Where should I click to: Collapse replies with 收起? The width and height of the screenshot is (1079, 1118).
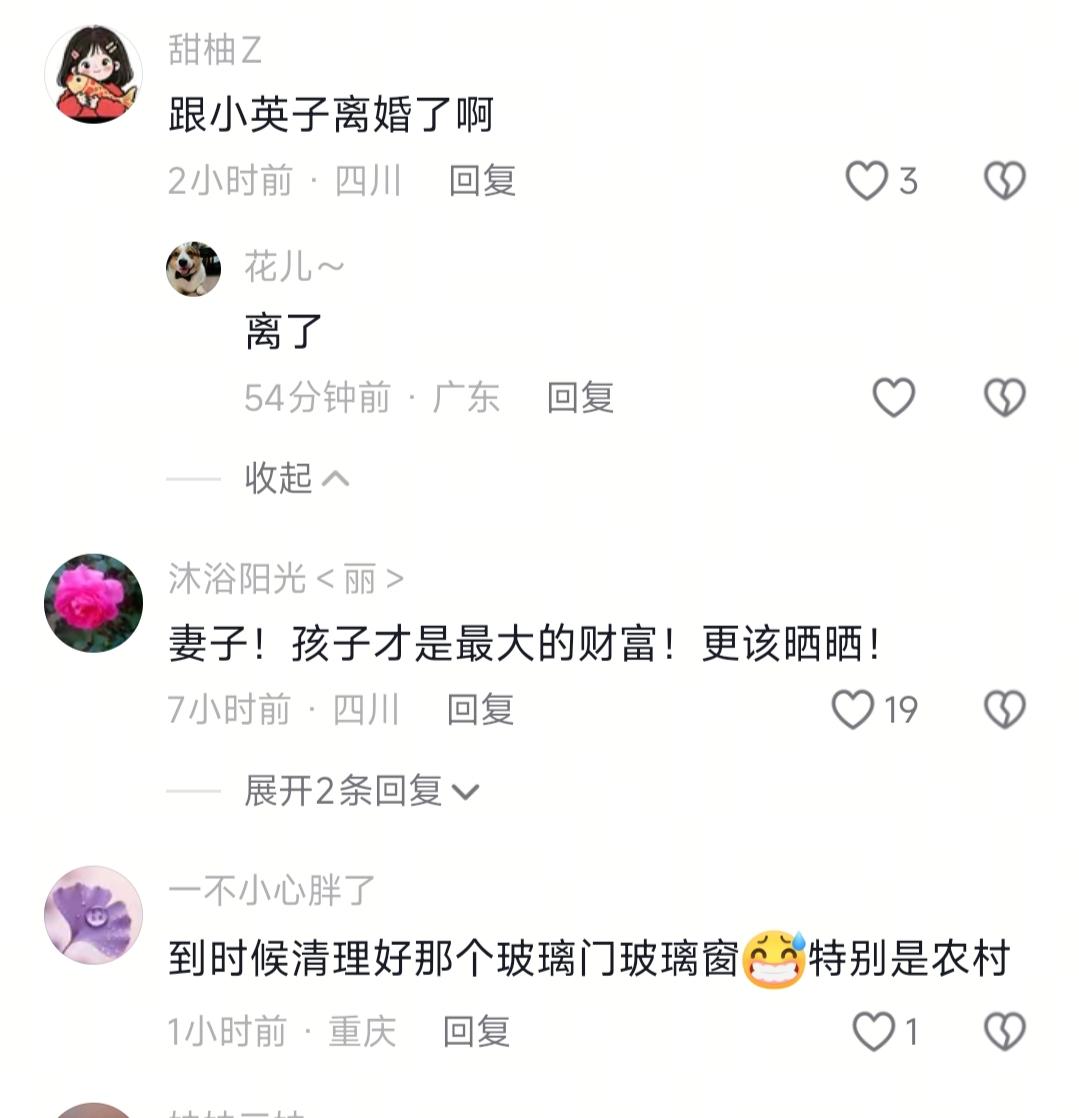click(x=297, y=478)
